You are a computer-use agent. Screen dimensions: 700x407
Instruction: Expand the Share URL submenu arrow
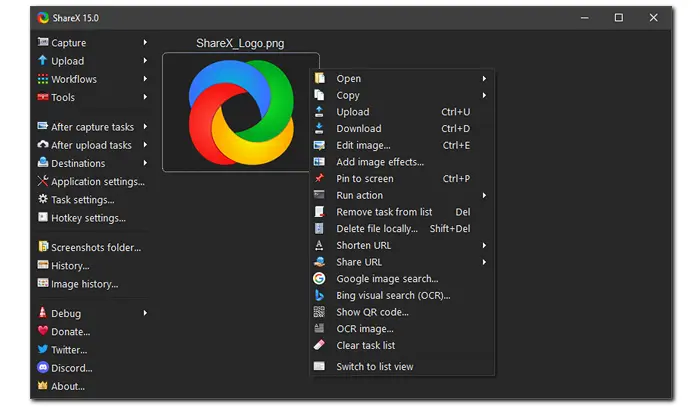click(484, 262)
